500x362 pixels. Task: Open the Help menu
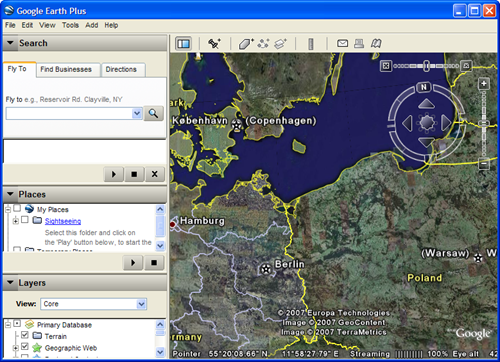111,25
